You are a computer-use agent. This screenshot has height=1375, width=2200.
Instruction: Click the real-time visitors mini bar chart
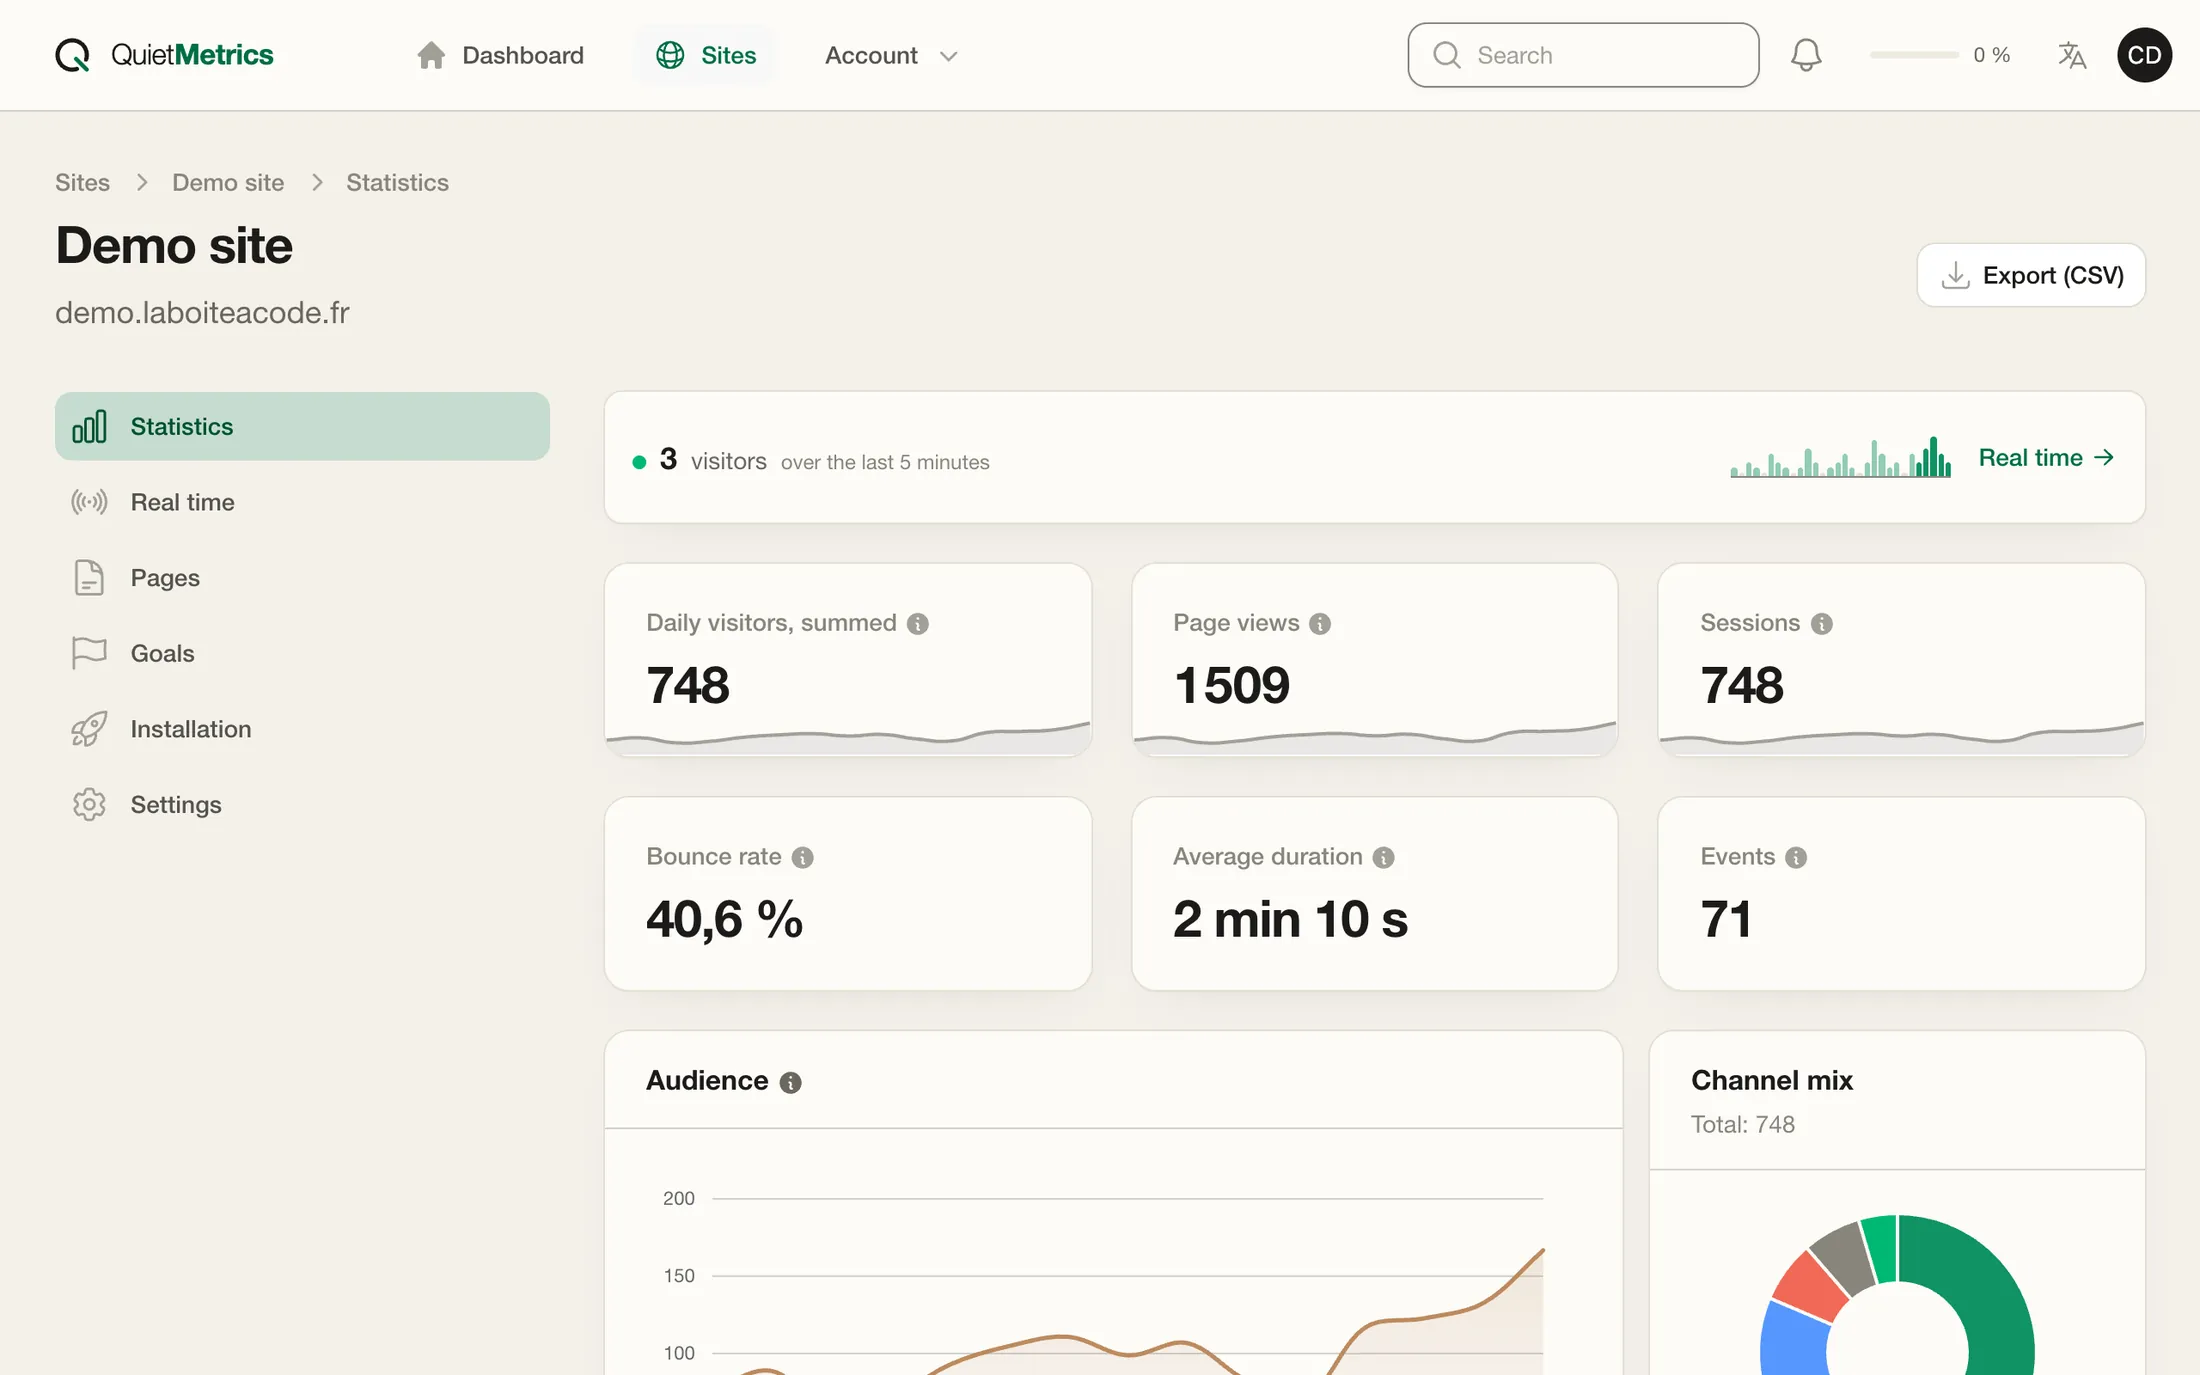click(x=1840, y=457)
